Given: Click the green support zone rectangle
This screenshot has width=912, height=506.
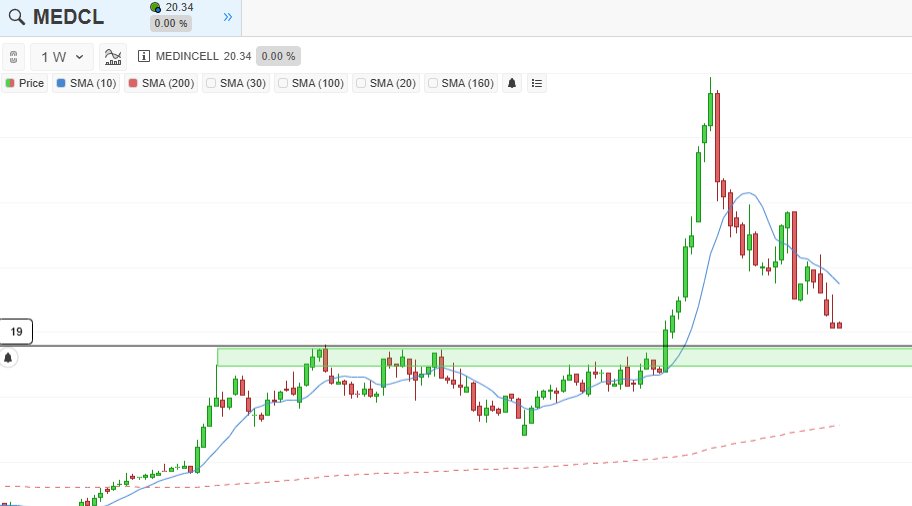Looking at the screenshot, I should (x=564, y=357).
